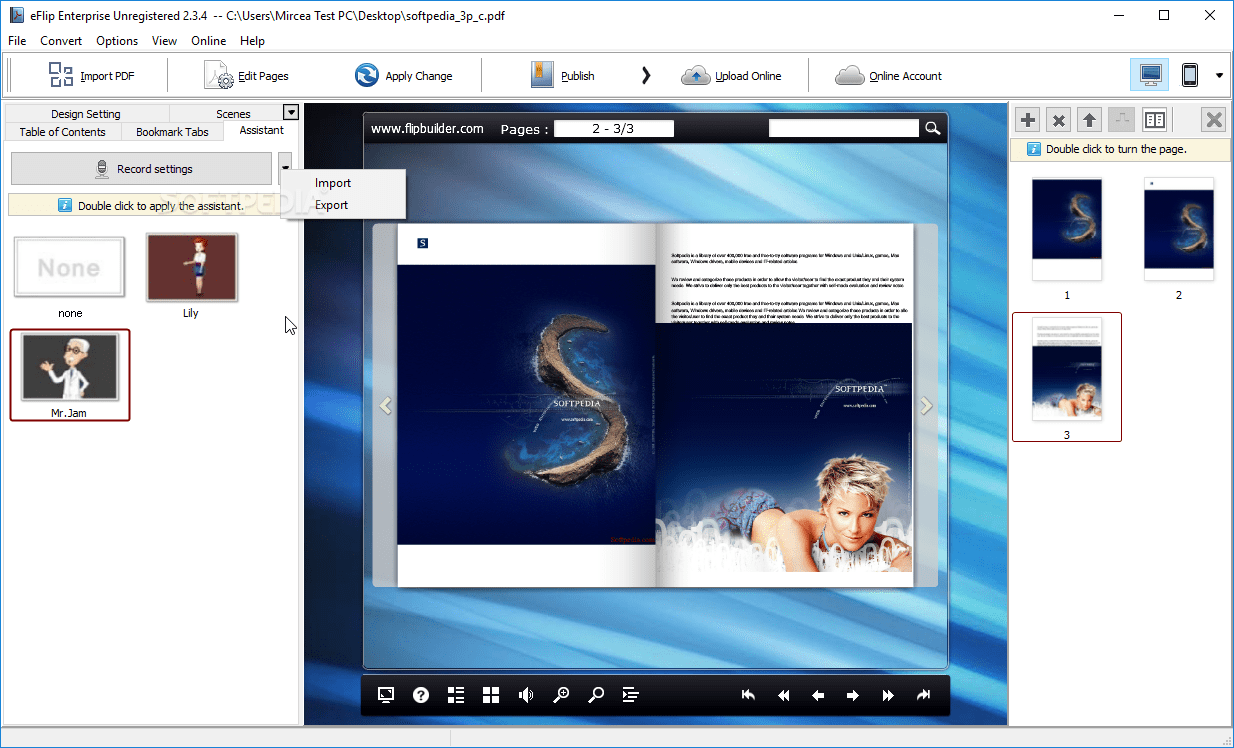Click the indented list icon in bottom bar
The height and width of the screenshot is (748, 1234).
point(631,695)
